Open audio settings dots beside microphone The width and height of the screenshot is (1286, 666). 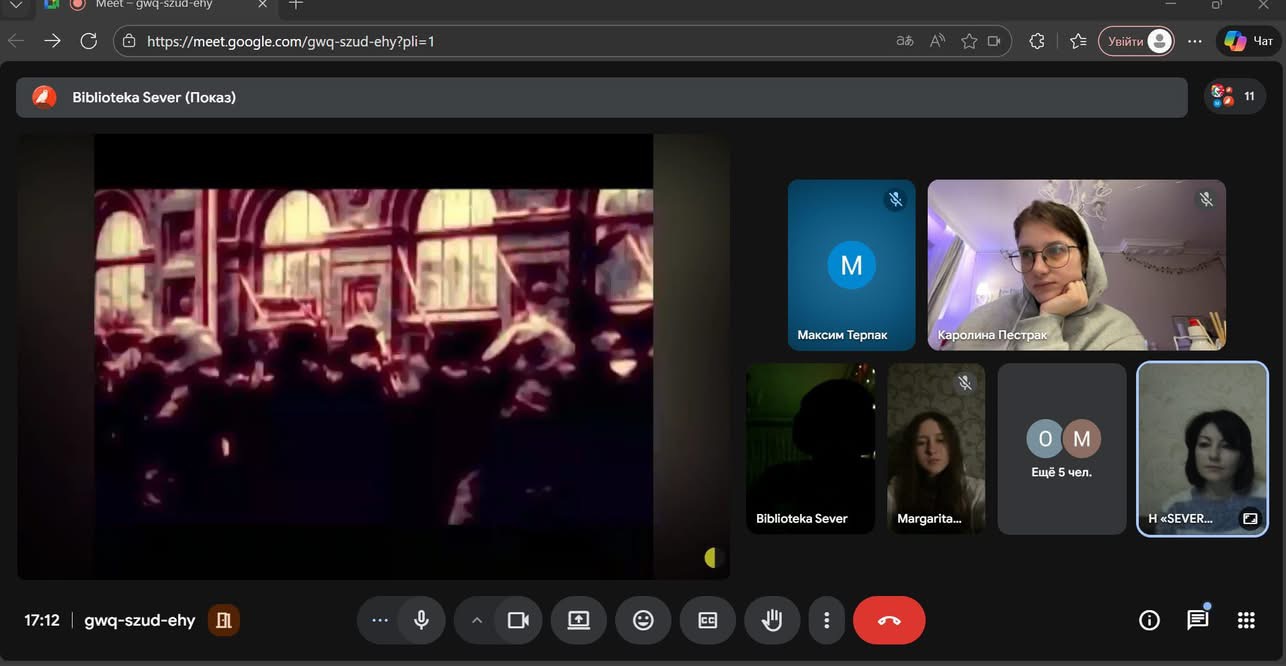(x=380, y=620)
